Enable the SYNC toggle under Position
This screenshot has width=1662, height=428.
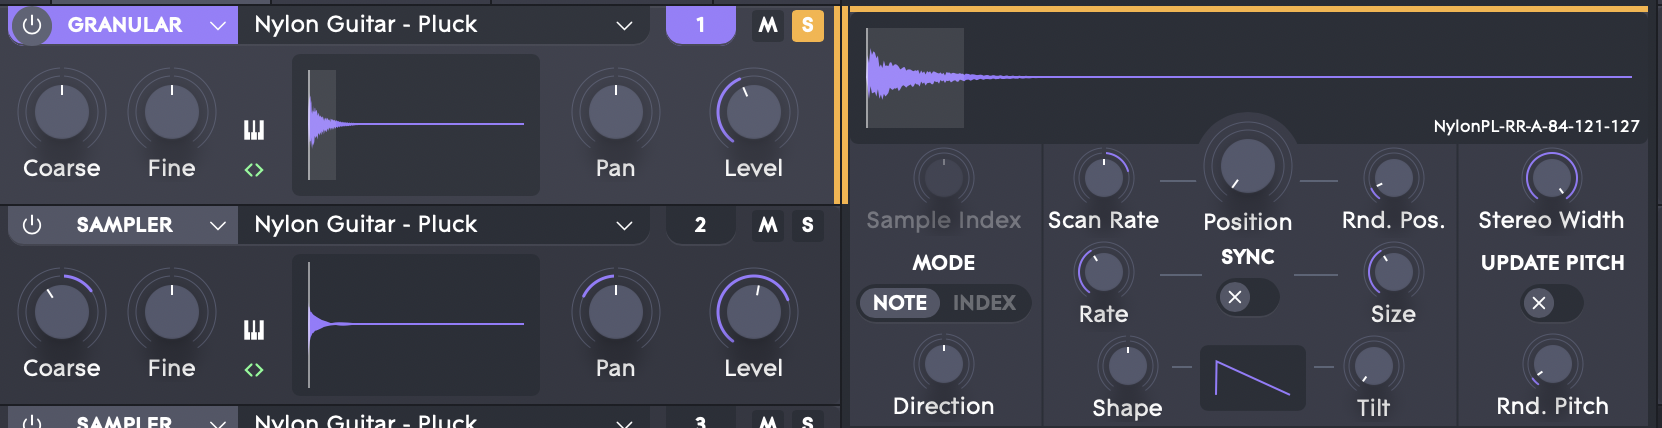pyautogui.click(x=1247, y=297)
